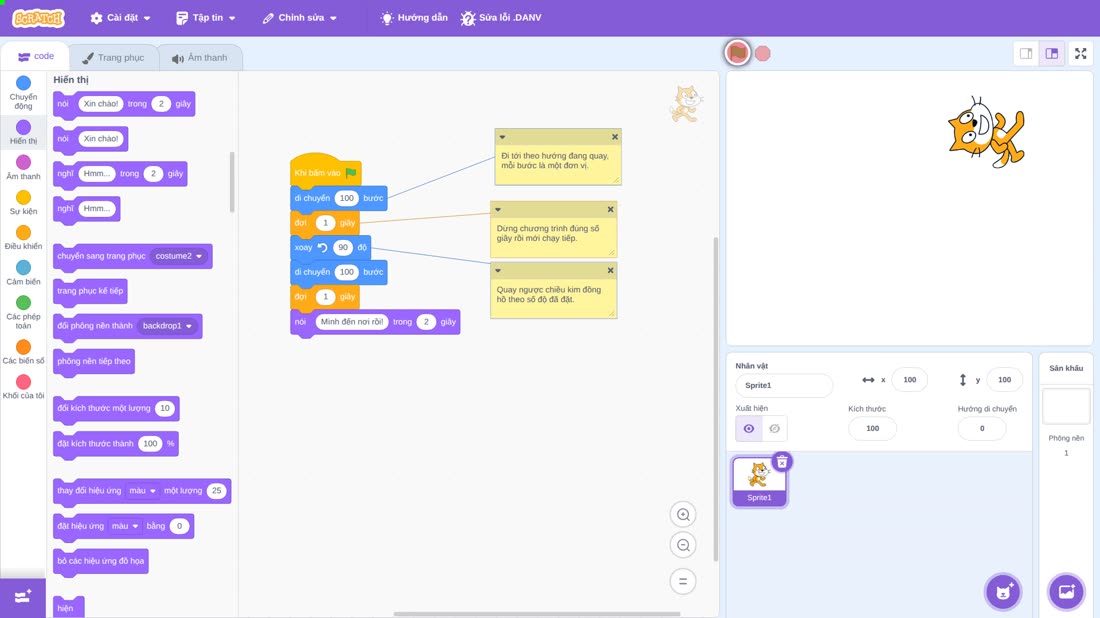Viewport: 1100px width, 618px height.
Task: Open the costume2 dropdown in block
Action: [179, 256]
